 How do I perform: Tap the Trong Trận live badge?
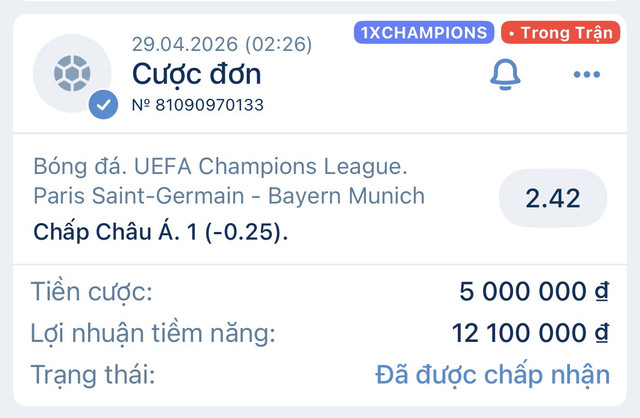click(560, 32)
